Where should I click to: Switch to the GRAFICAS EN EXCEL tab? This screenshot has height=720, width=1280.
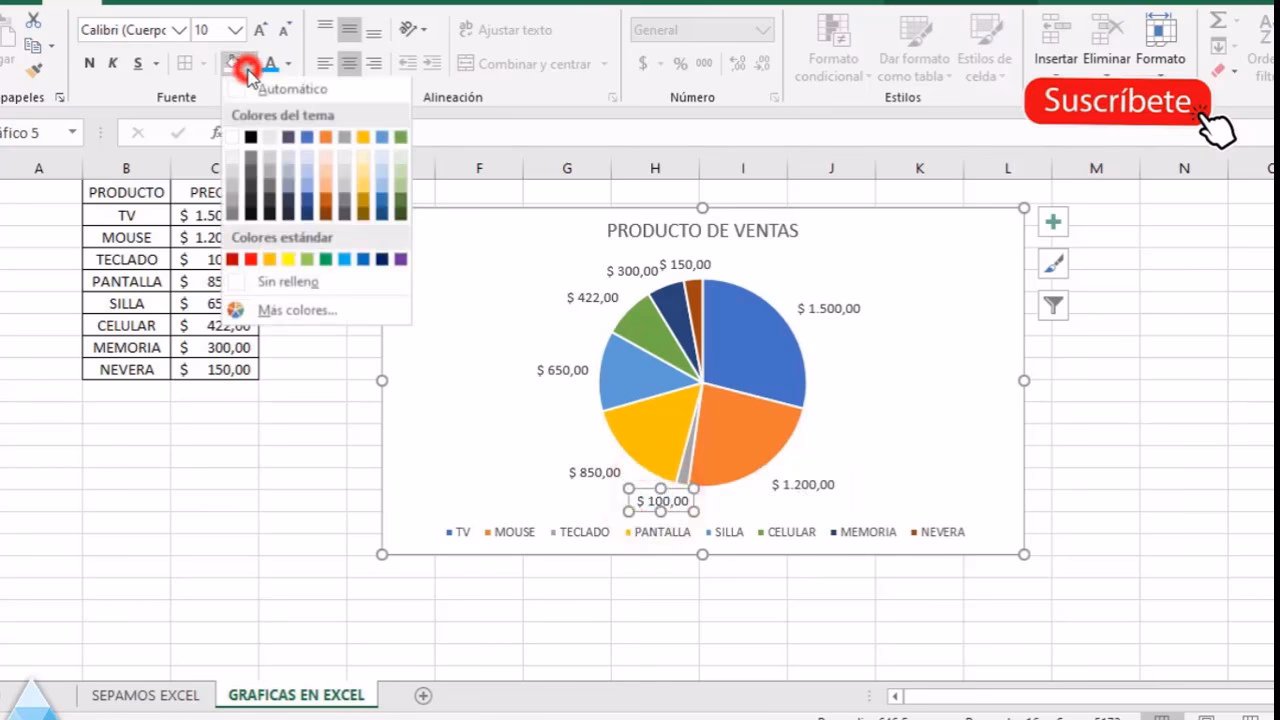295,694
